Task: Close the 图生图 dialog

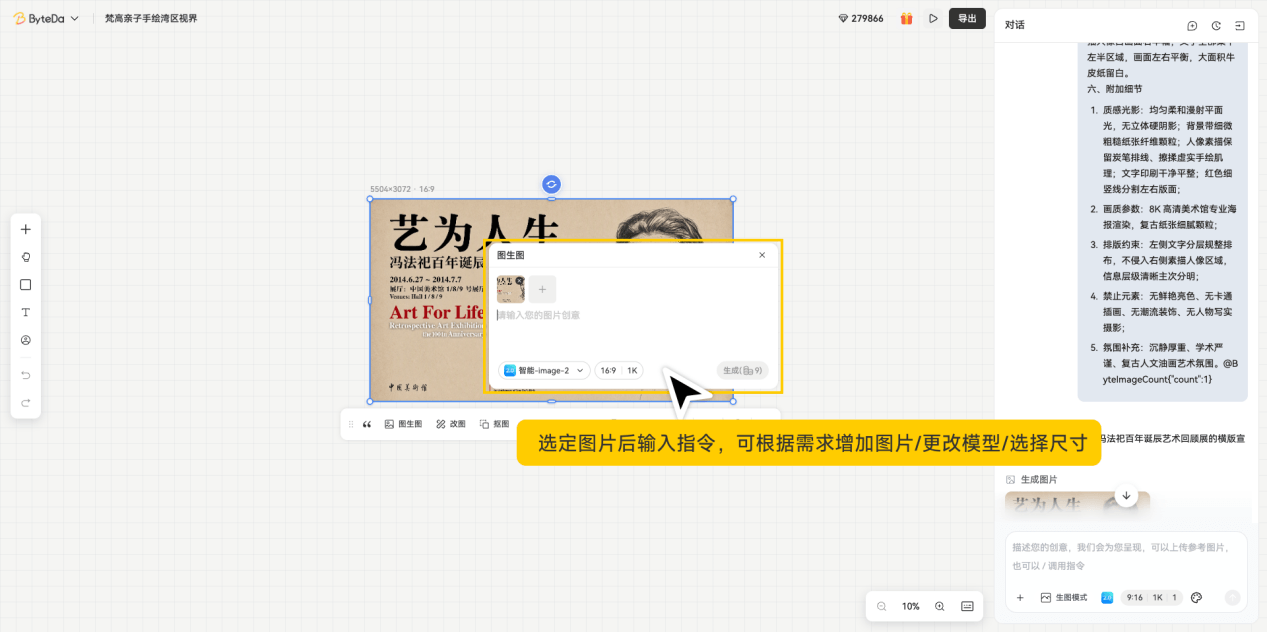Action: pos(762,255)
